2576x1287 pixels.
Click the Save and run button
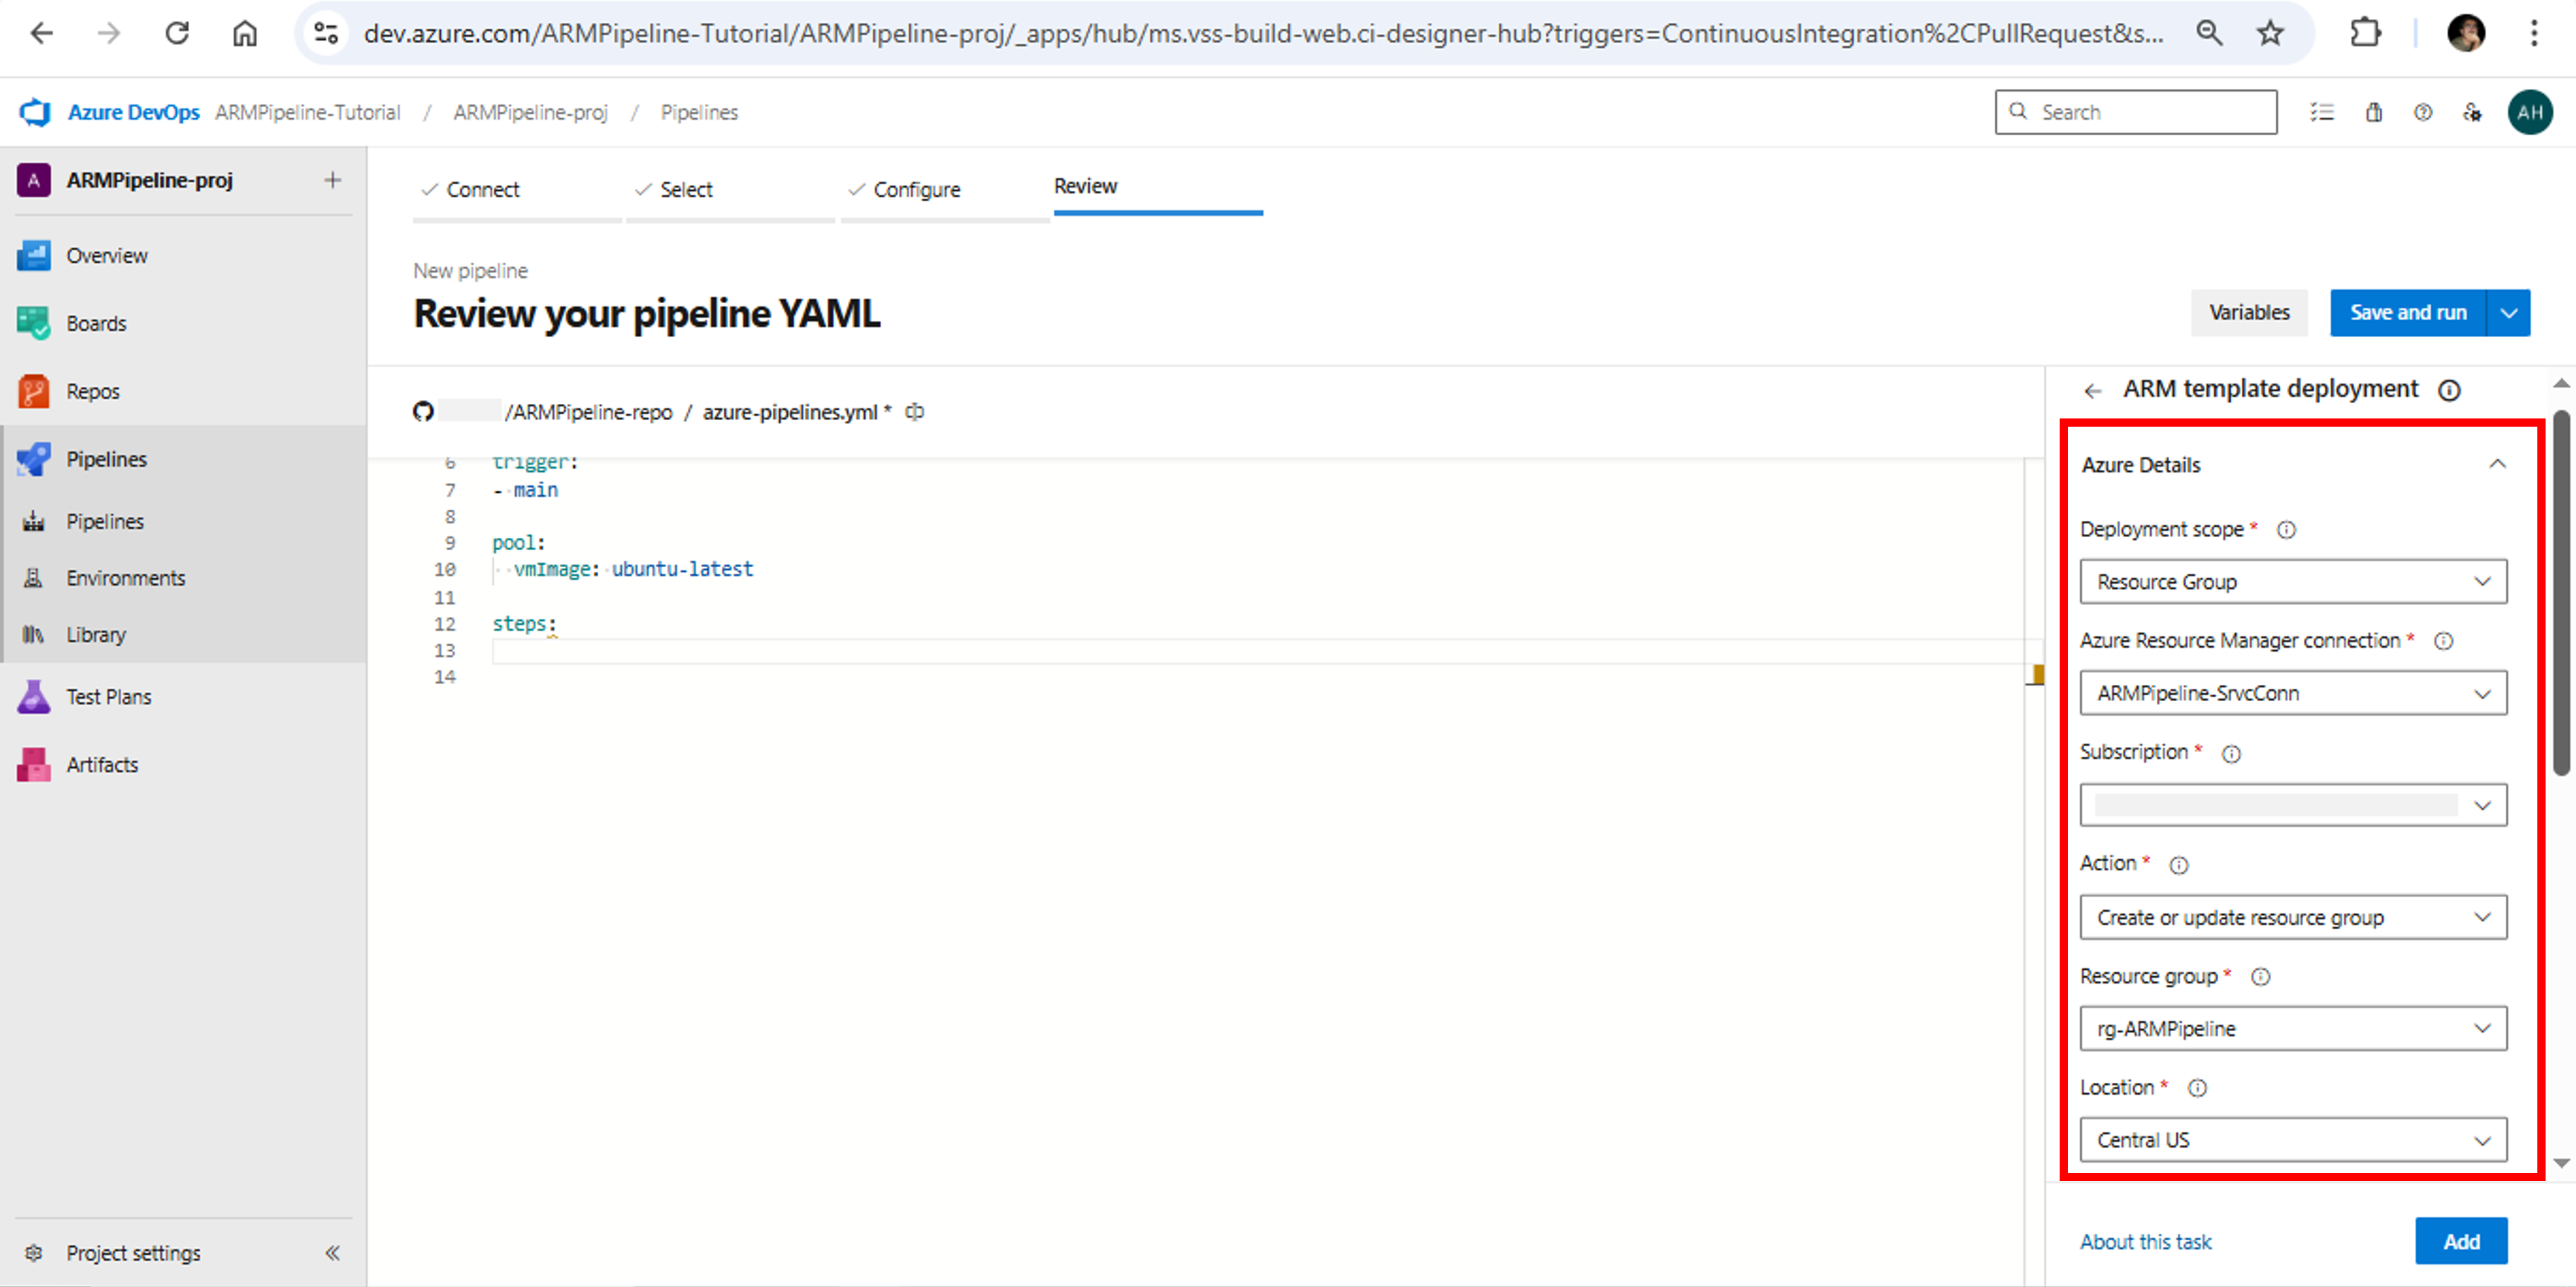(x=2408, y=312)
